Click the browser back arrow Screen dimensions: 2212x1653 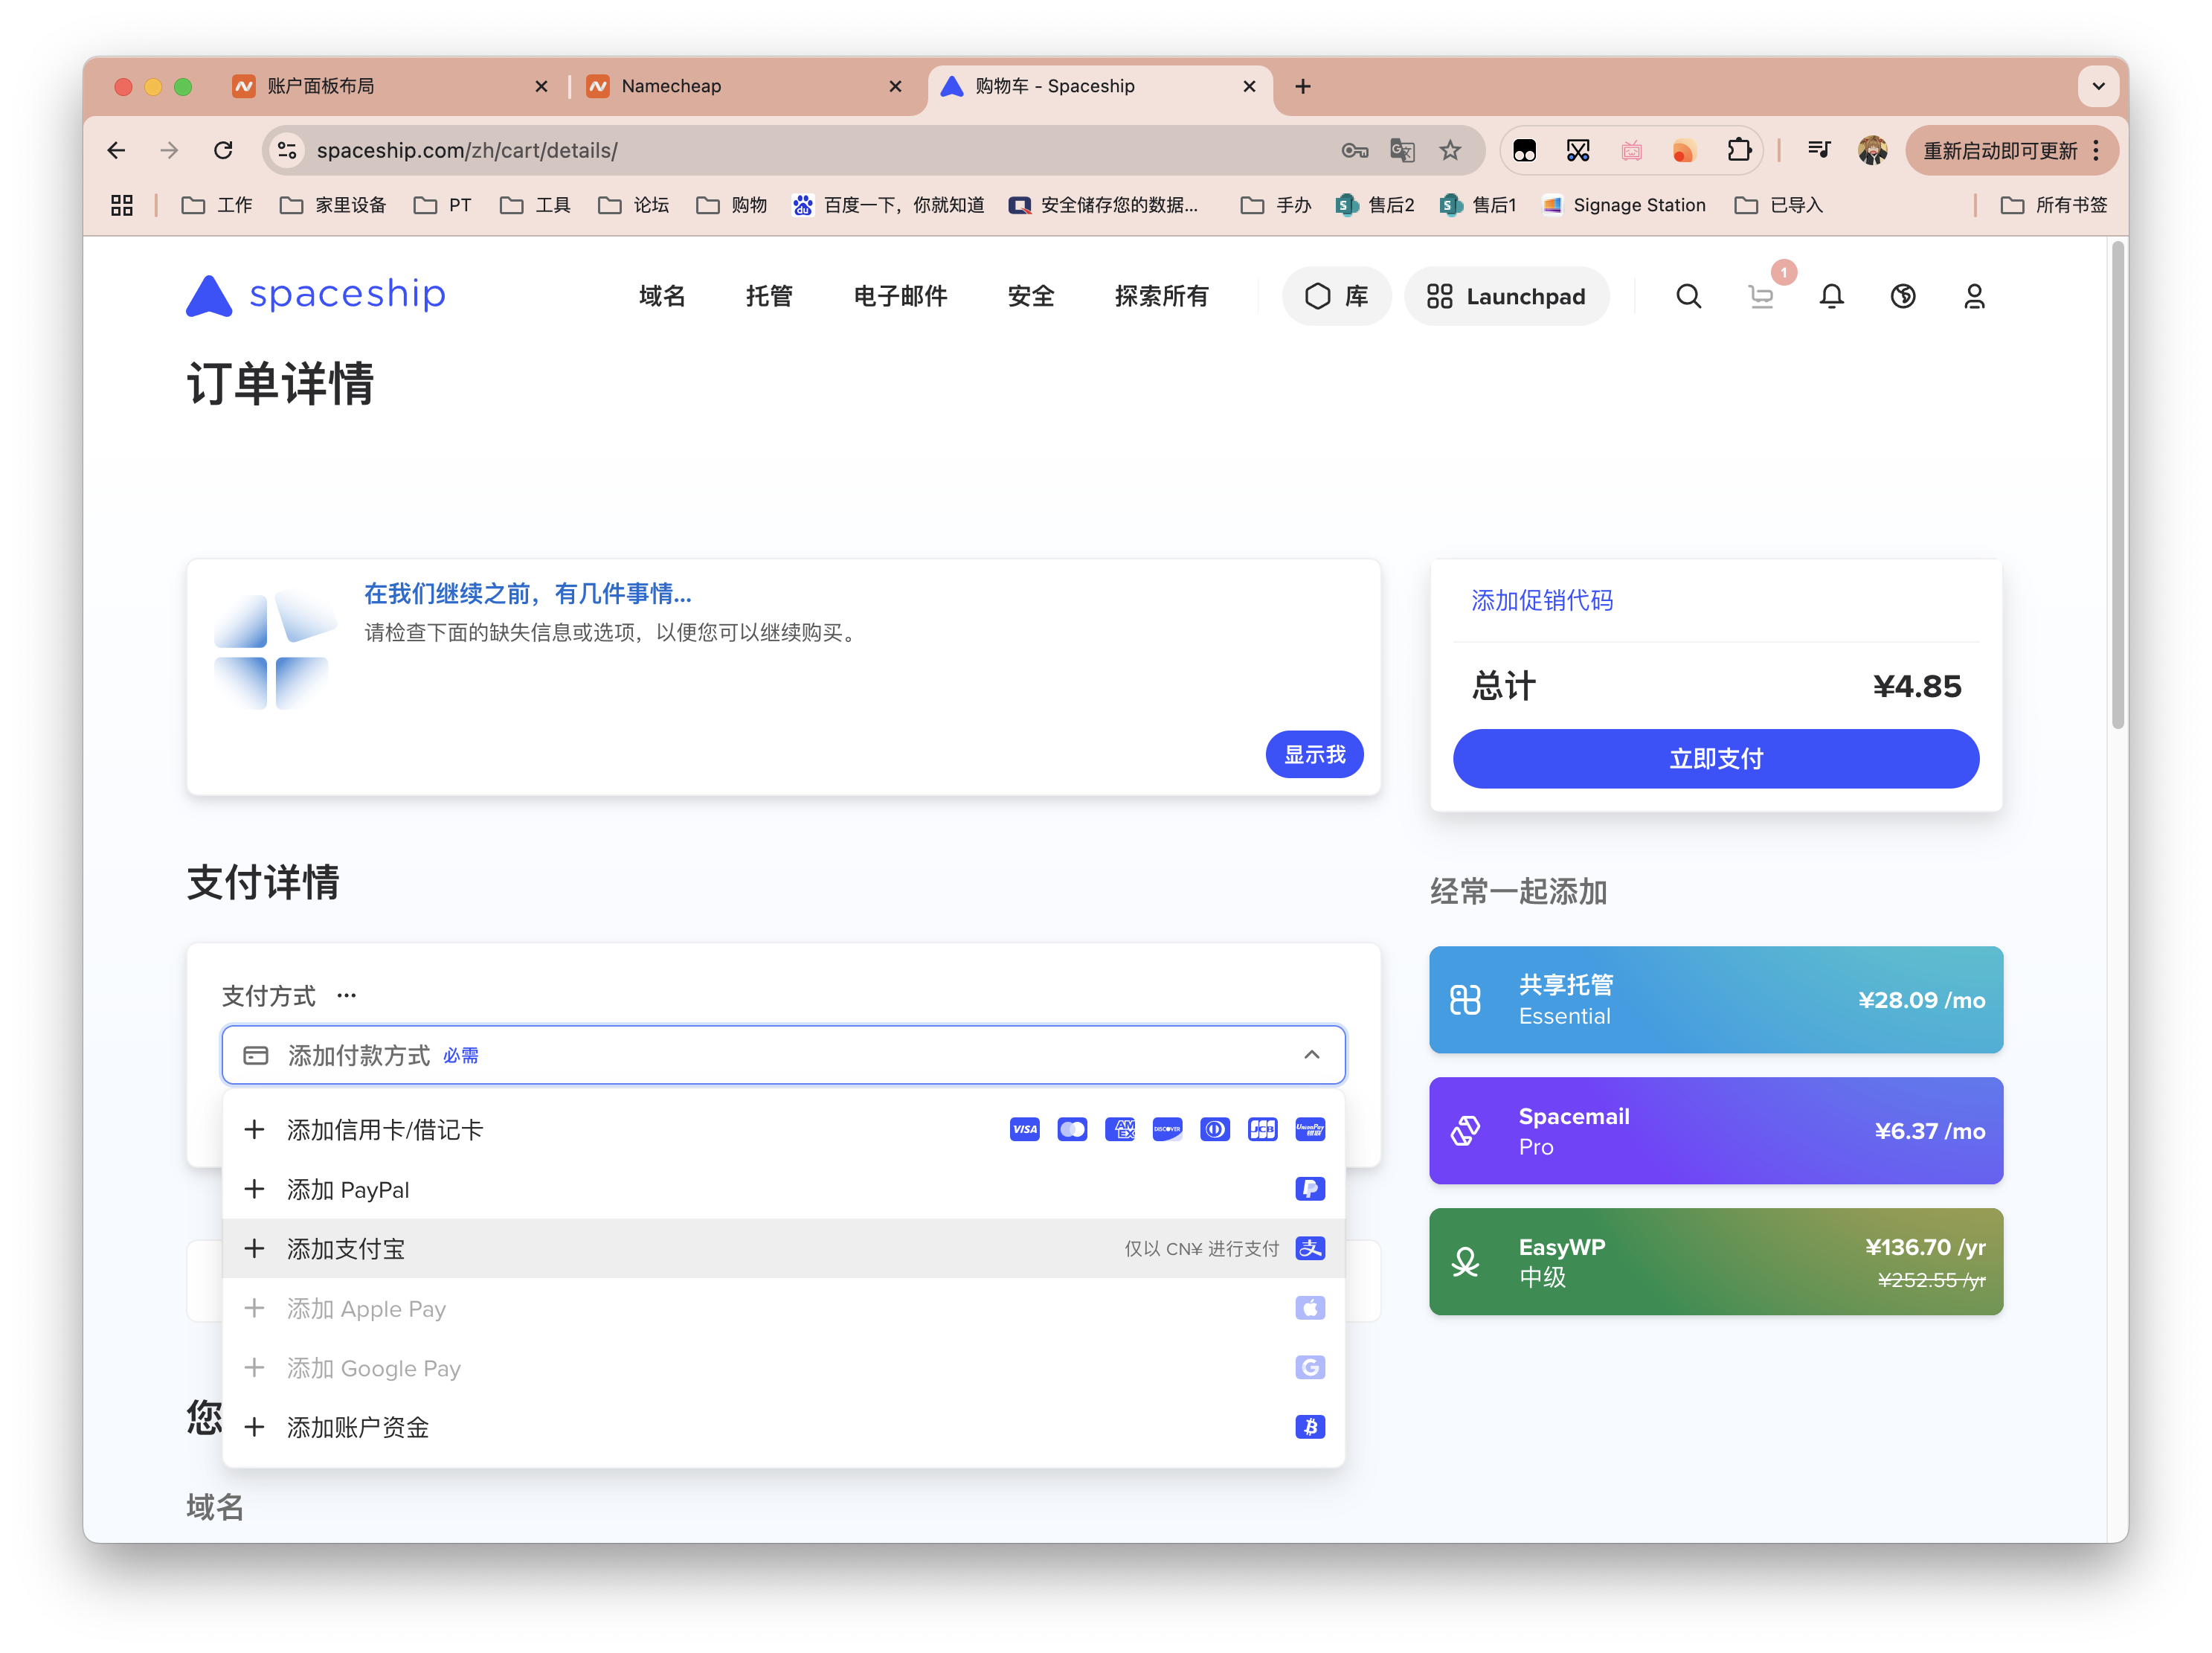(116, 150)
